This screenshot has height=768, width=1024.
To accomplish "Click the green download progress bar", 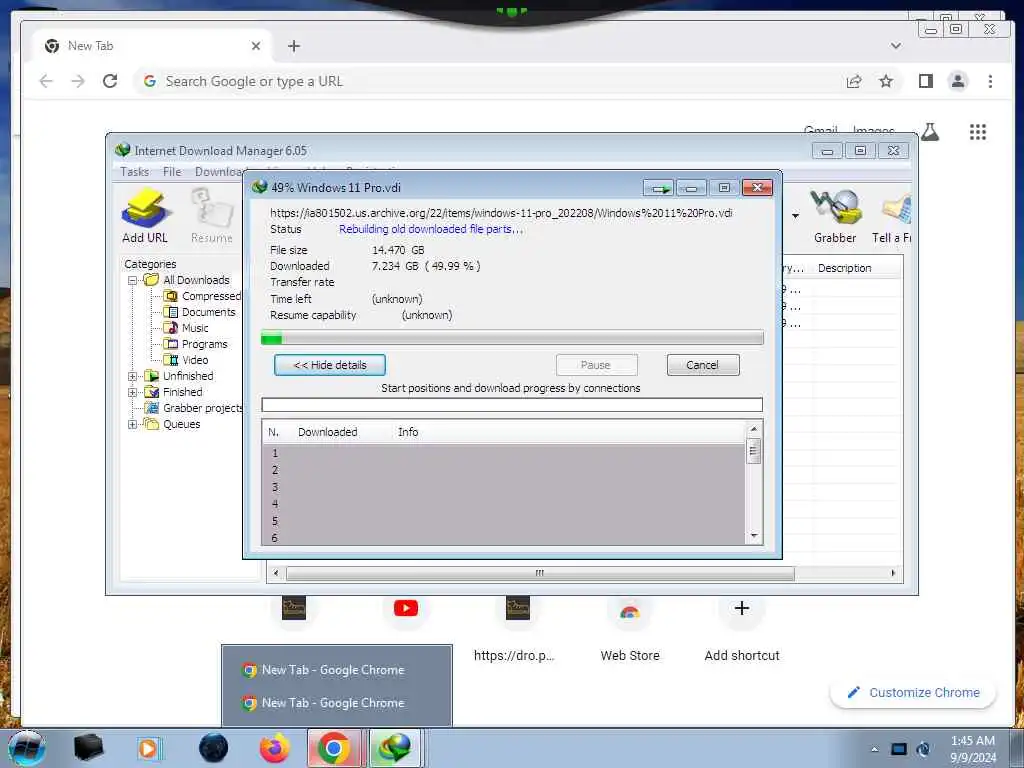I will 512,338.
